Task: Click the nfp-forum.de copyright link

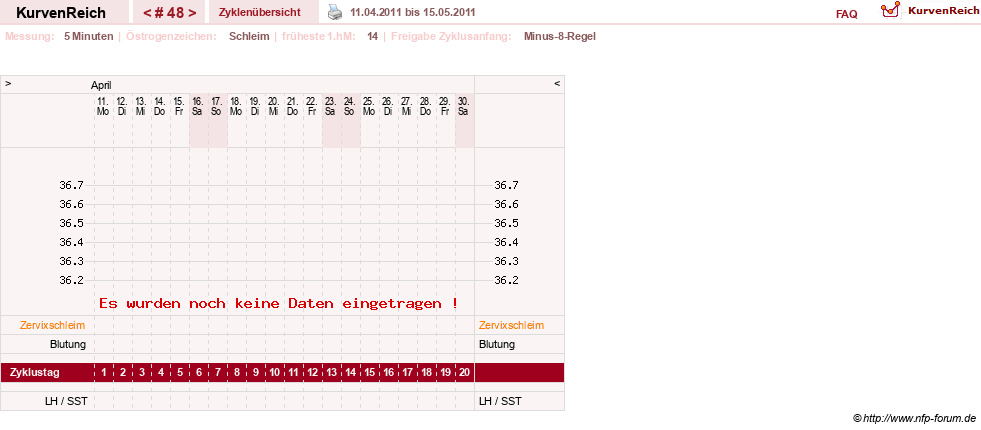Action: pyautogui.click(x=915, y=418)
